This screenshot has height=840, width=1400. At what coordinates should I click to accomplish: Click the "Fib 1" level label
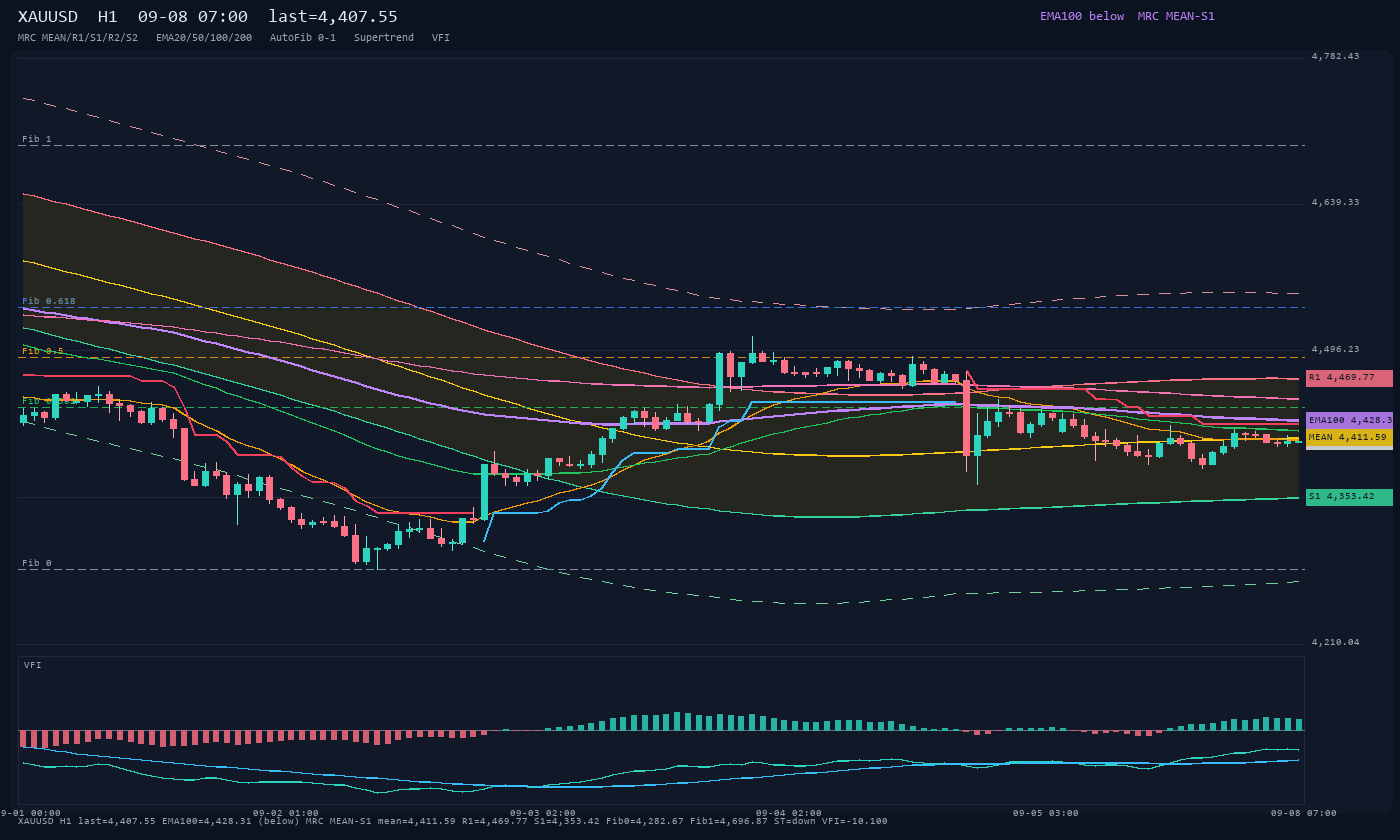pyautogui.click(x=37, y=139)
